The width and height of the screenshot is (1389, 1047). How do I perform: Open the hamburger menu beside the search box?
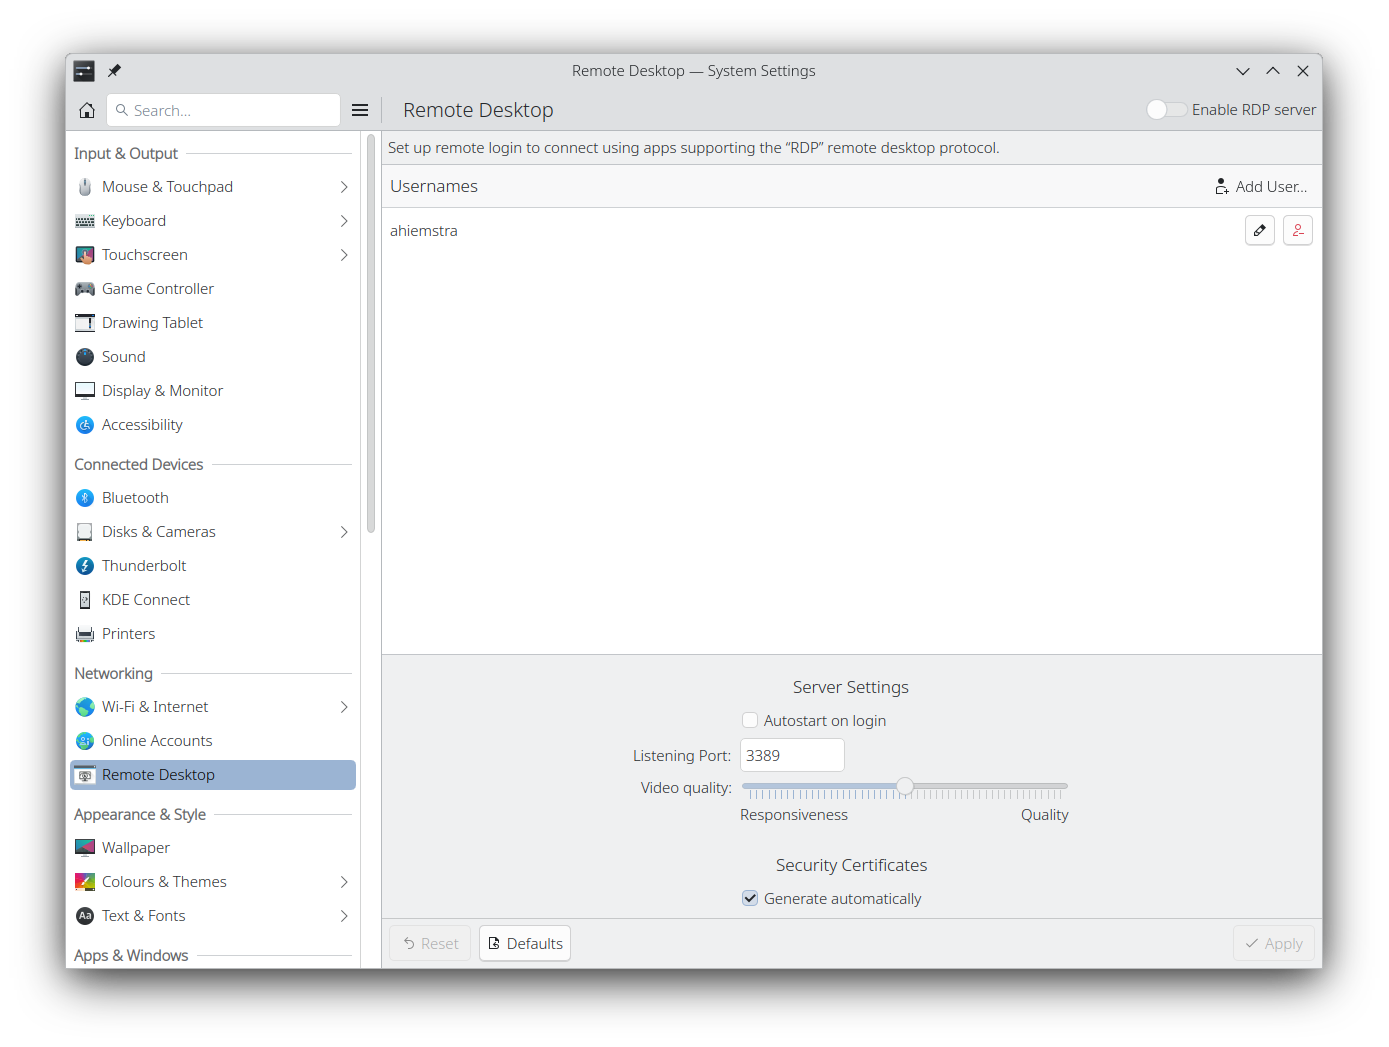pos(360,110)
